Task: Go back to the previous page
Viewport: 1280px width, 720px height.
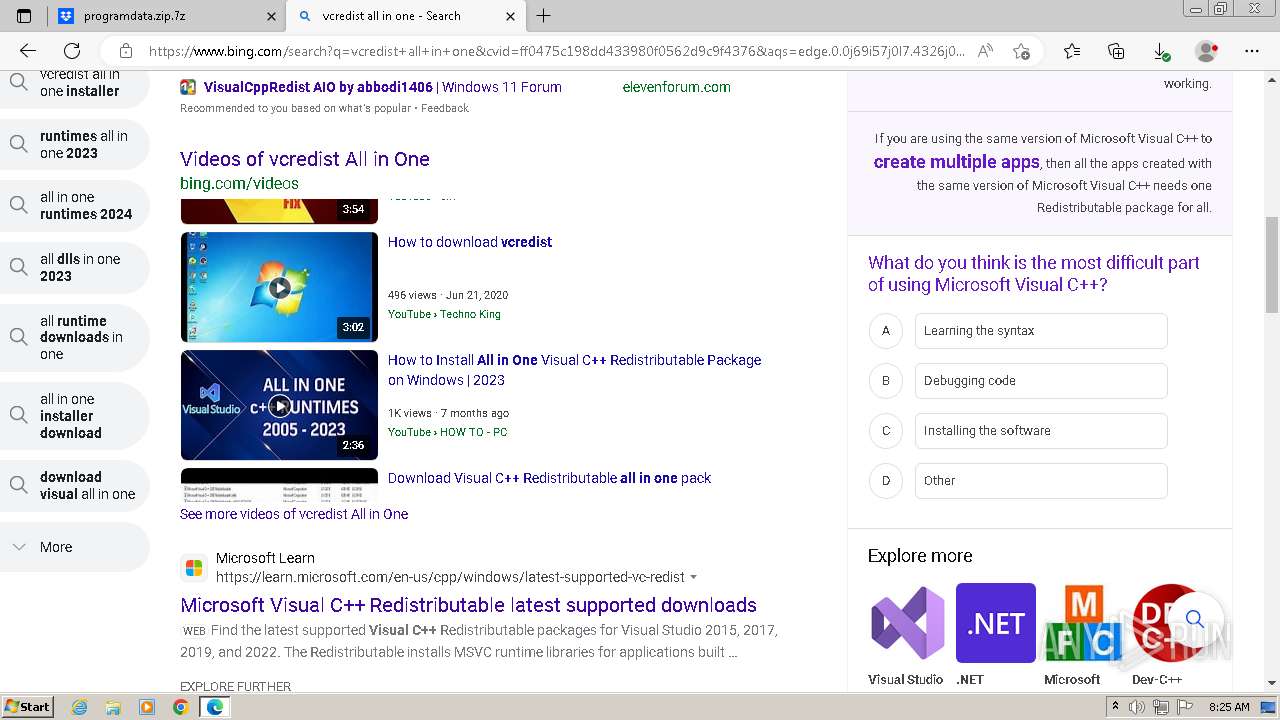Action: (28, 51)
